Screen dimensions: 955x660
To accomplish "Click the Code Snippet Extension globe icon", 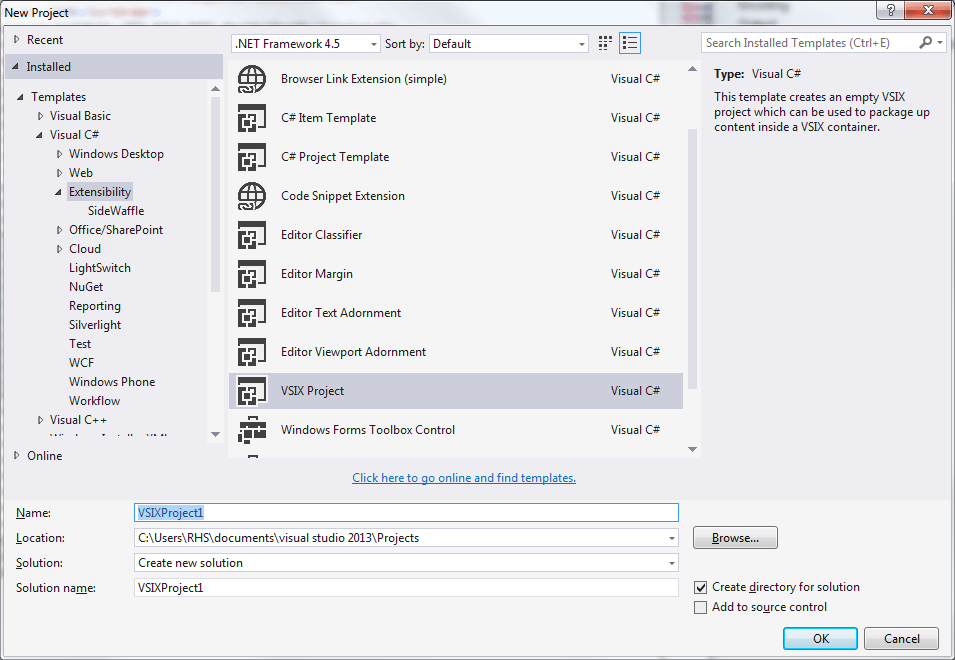I will pos(251,196).
